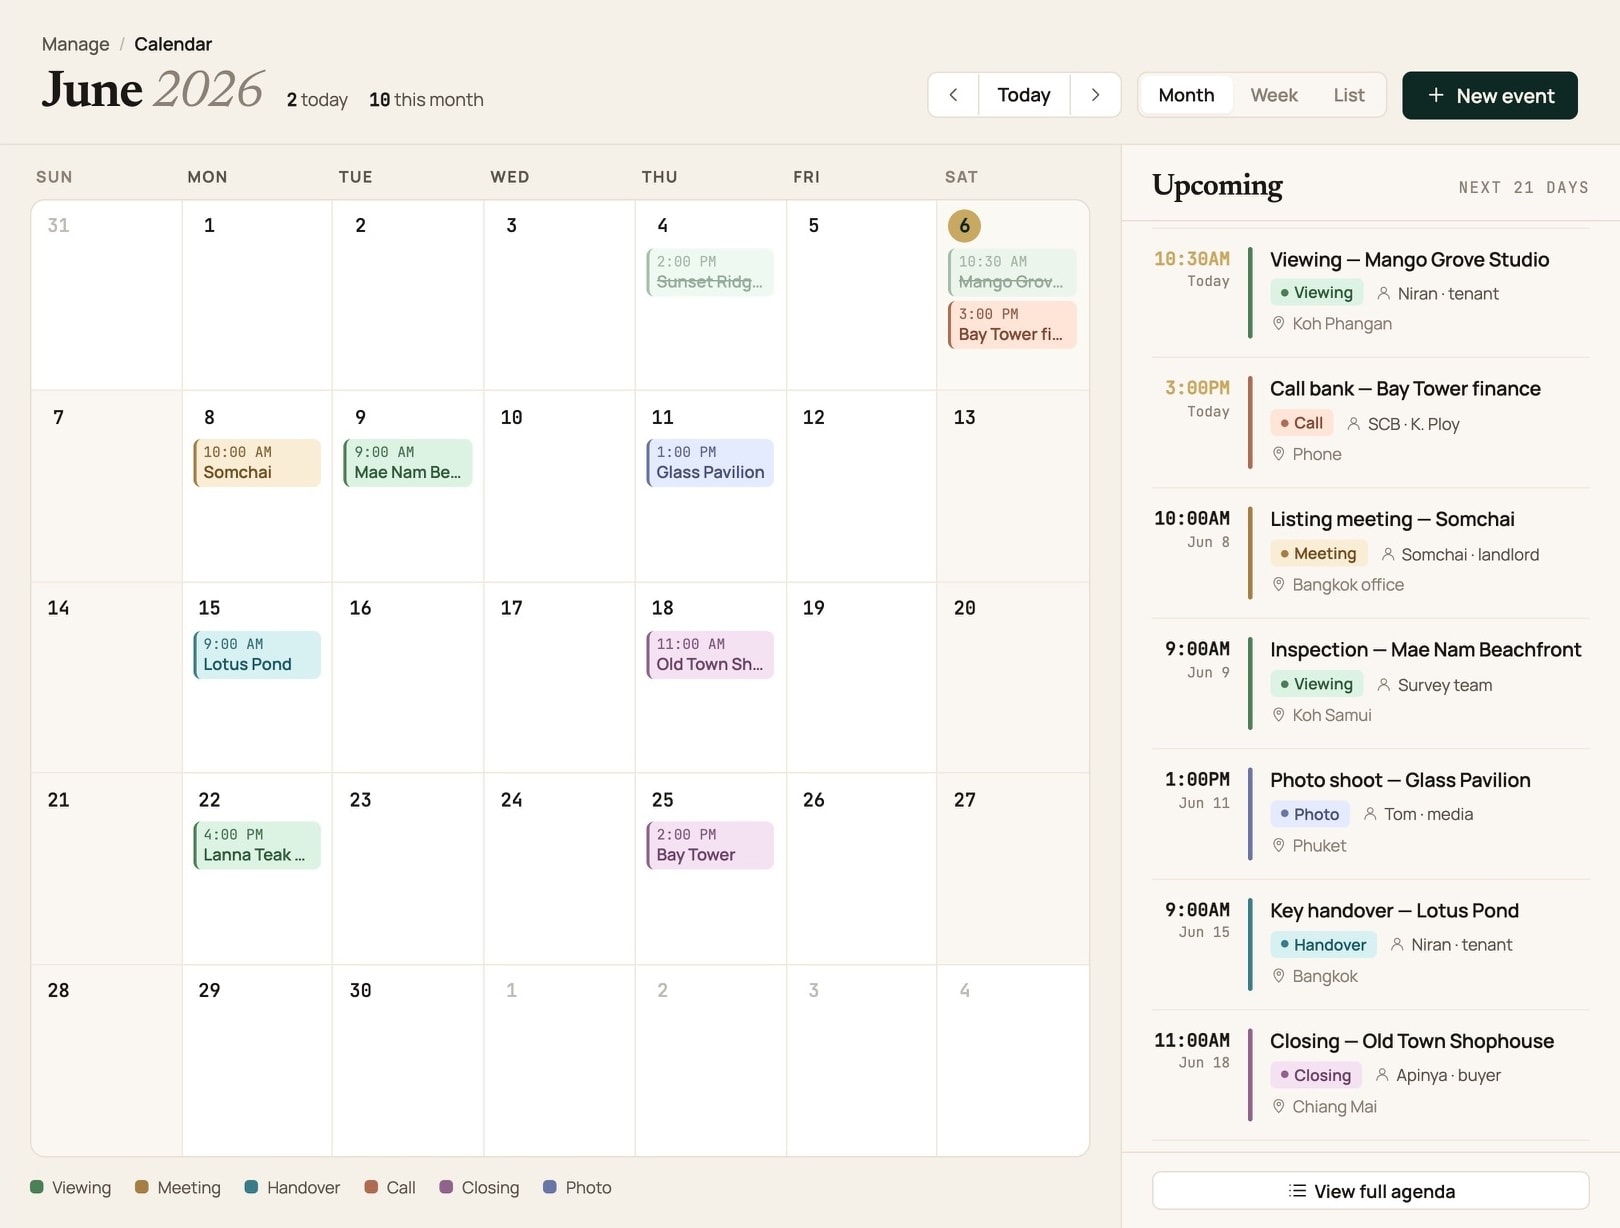Viewport: 1620px width, 1228px height.
Task: Click the Call tag on Bay Tower finance
Action: pyautogui.click(x=1301, y=423)
